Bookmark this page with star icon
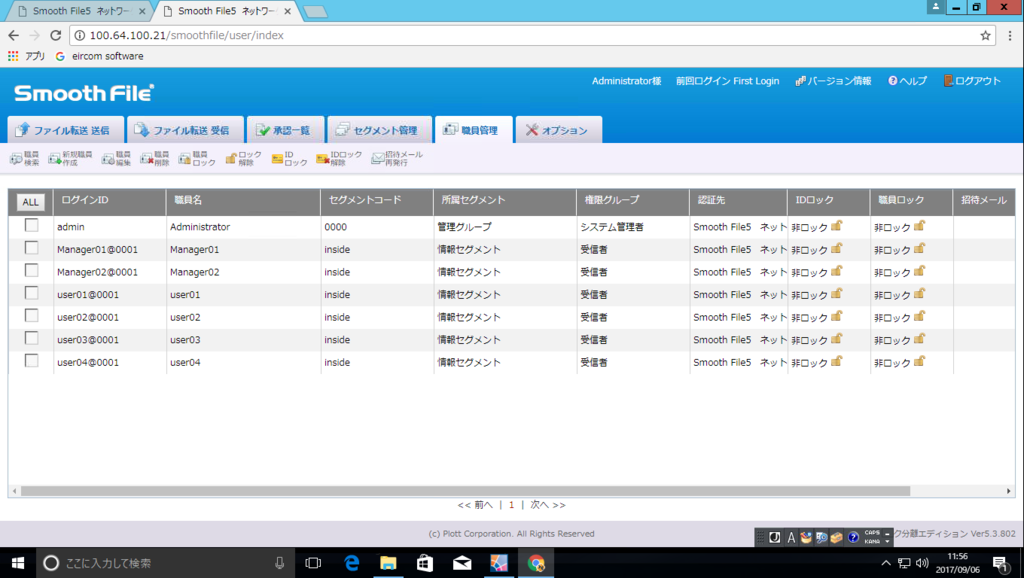The height and width of the screenshot is (578, 1024). [x=985, y=35]
